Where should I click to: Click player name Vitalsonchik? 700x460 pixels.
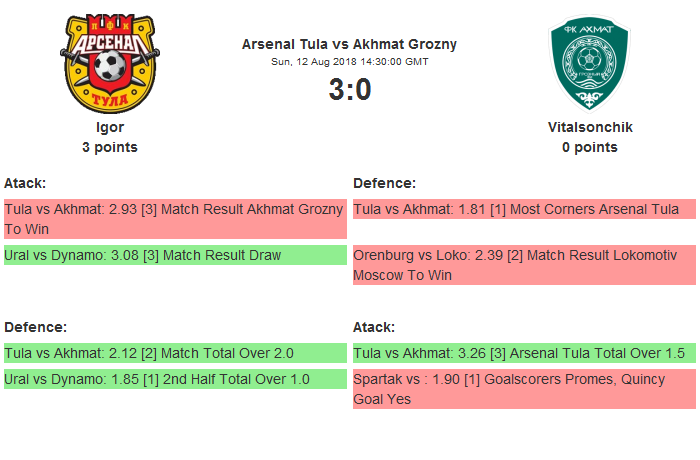point(589,127)
